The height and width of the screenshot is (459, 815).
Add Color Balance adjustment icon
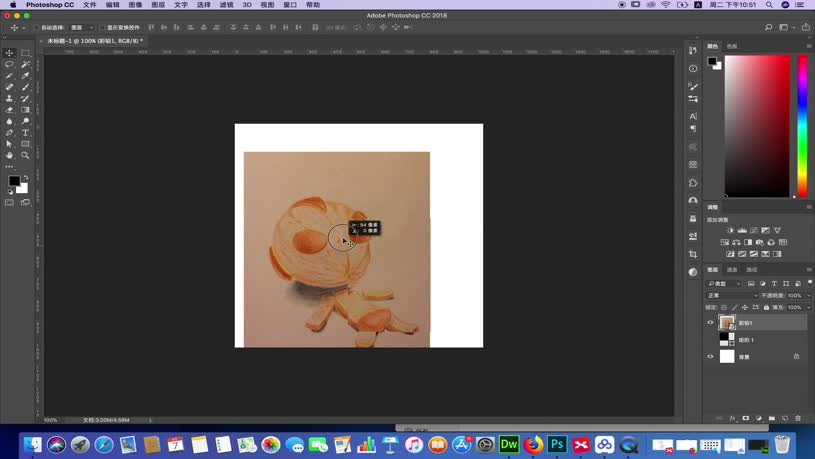[x=737, y=242]
